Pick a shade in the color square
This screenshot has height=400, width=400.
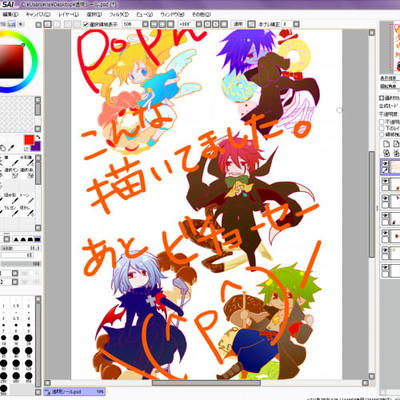click(x=11, y=62)
